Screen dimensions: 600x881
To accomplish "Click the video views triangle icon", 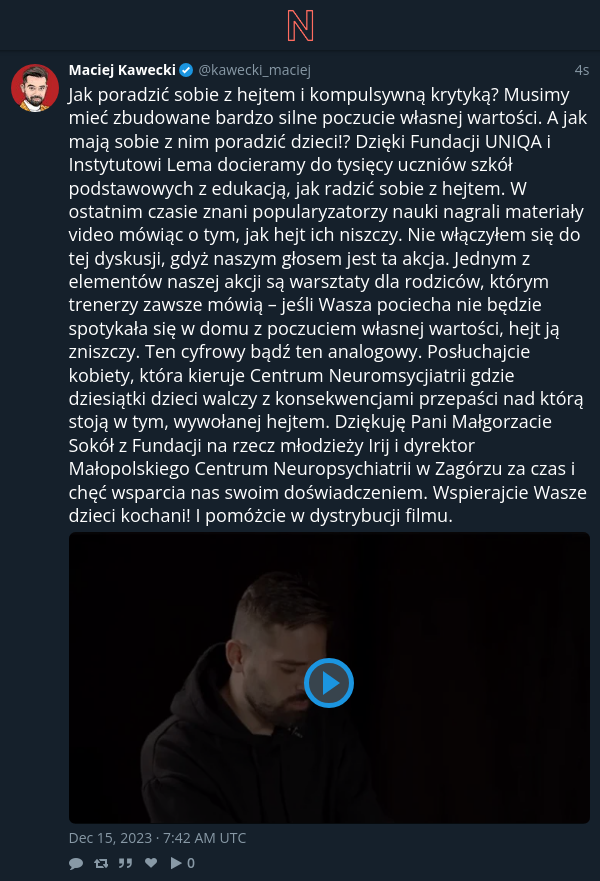I will tap(176, 862).
